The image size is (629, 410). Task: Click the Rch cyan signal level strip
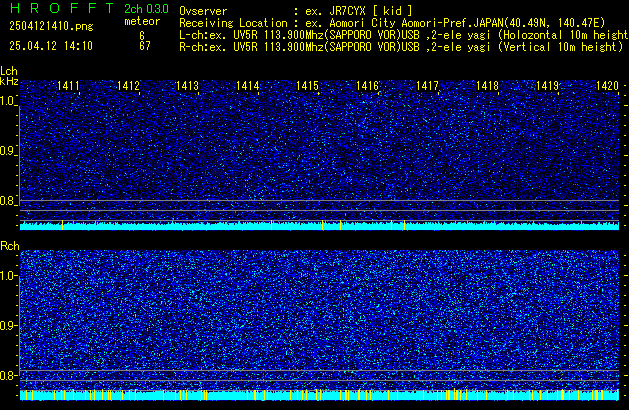(x=319, y=395)
